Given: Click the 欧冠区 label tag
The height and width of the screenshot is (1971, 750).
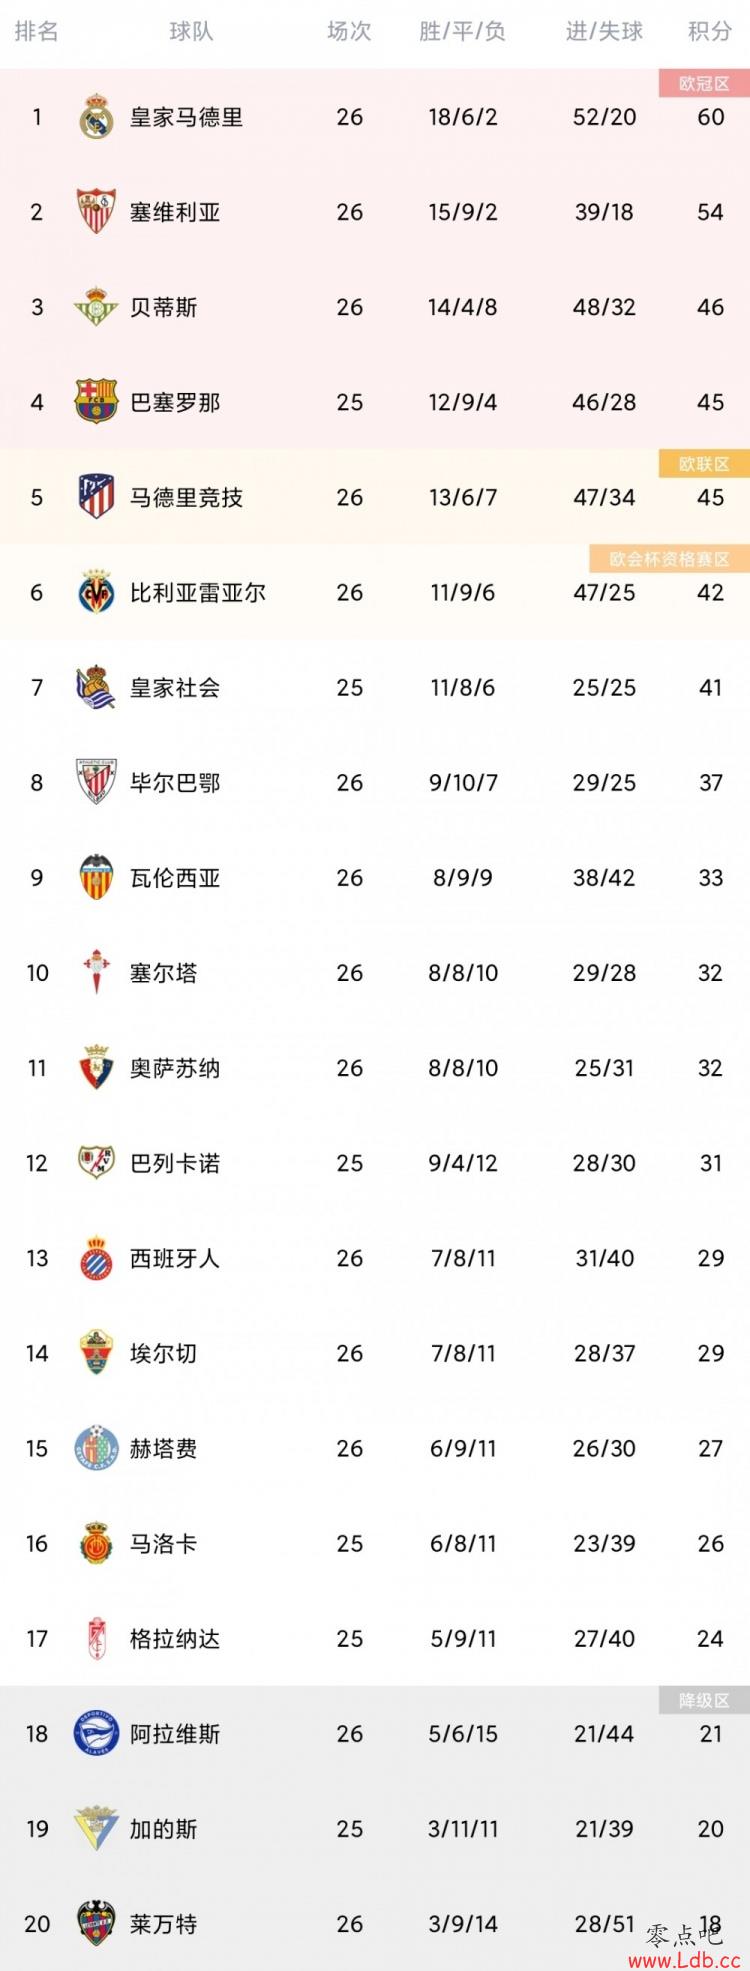Looking at the screenshot, I should (x=704, y=84).
